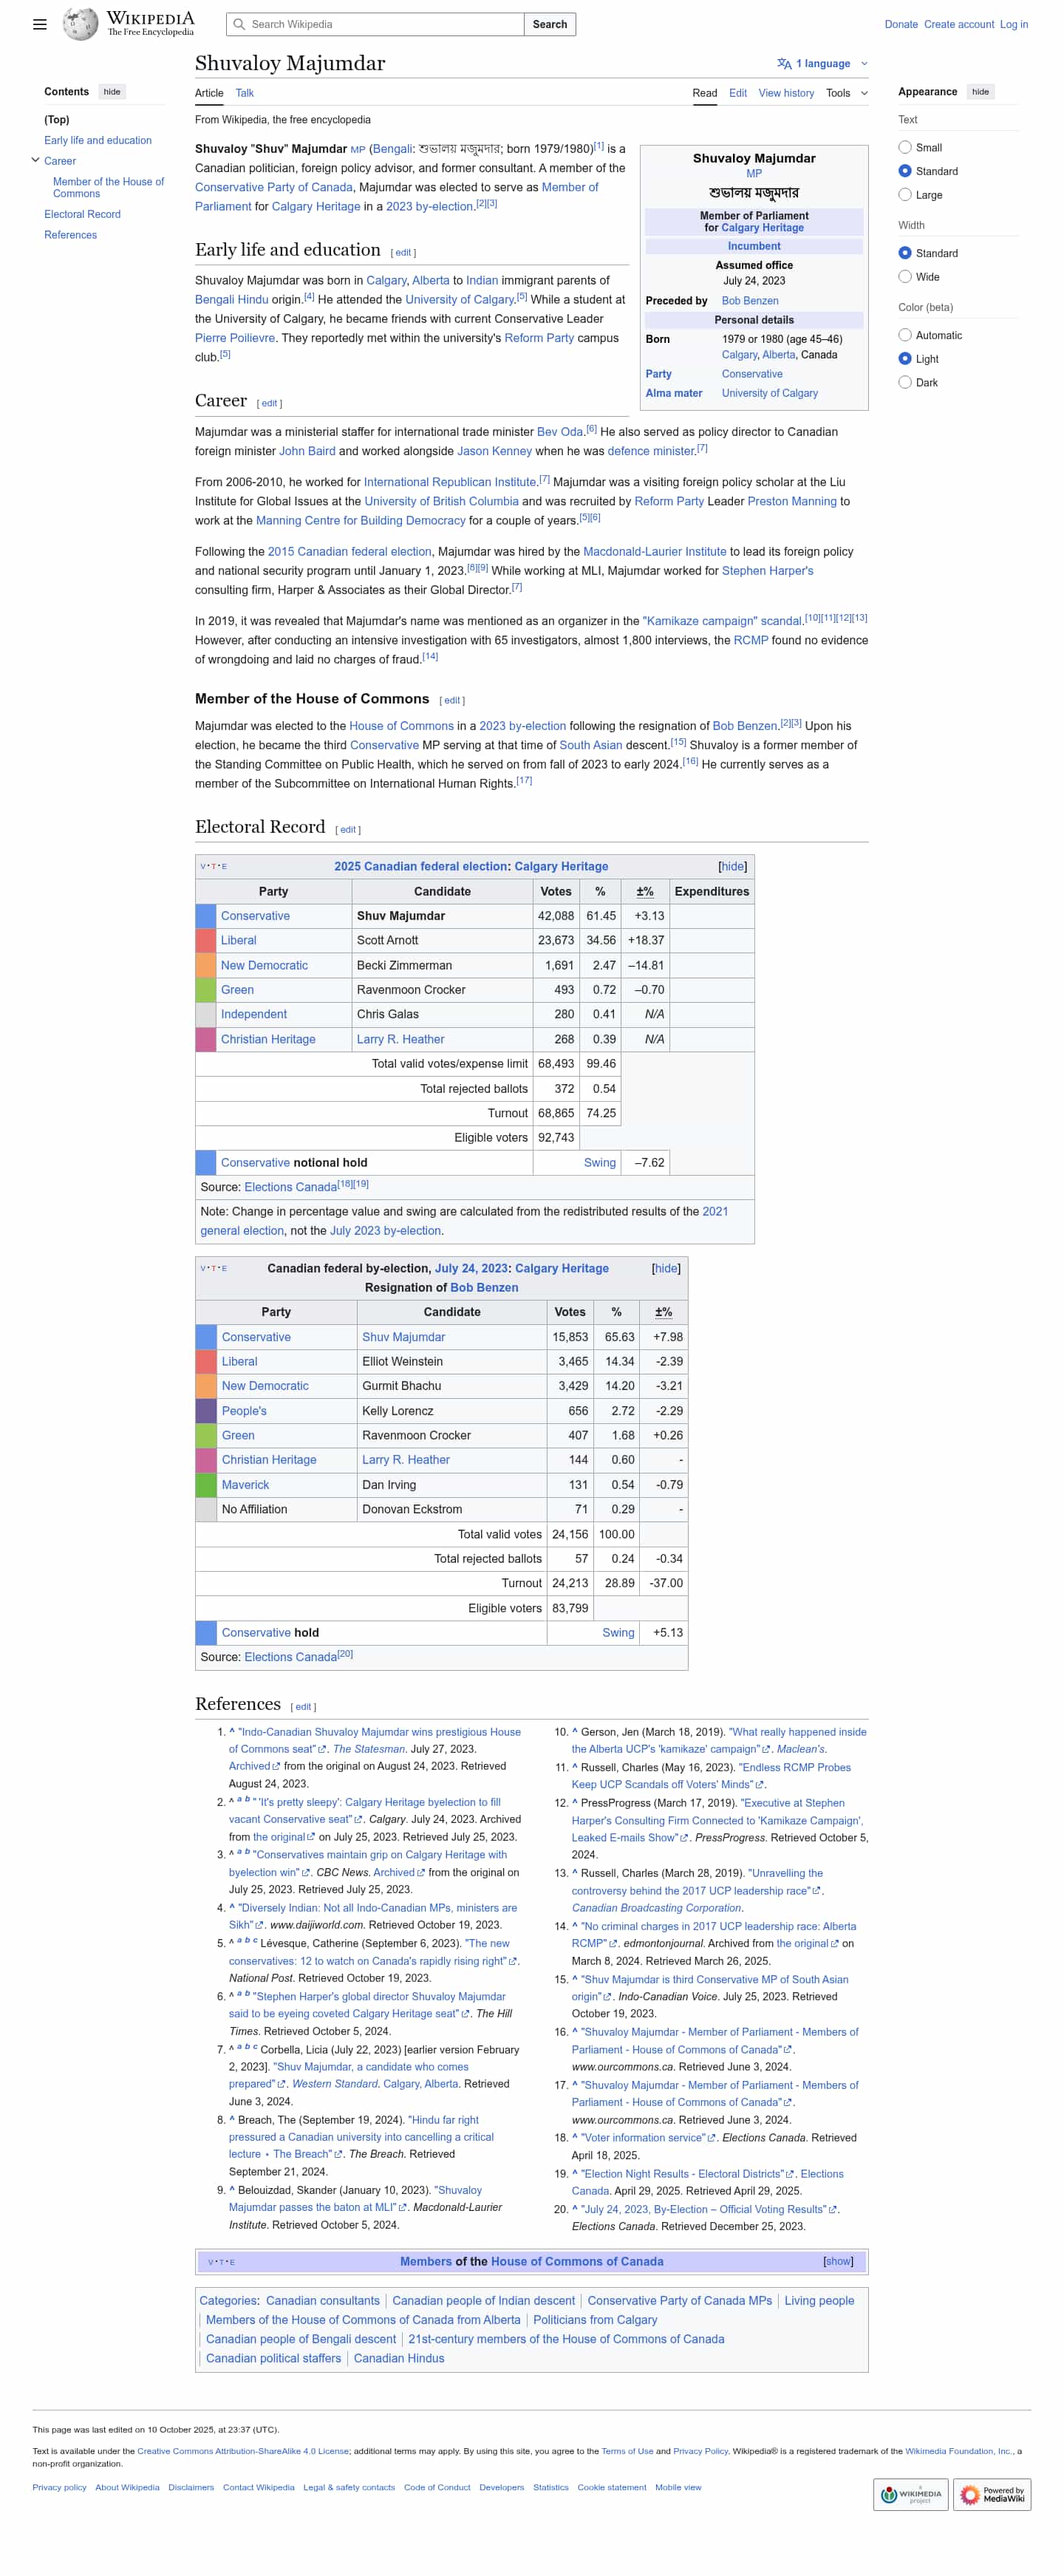
Task: Switch to the Talk tab
Action: pos(245,93)
